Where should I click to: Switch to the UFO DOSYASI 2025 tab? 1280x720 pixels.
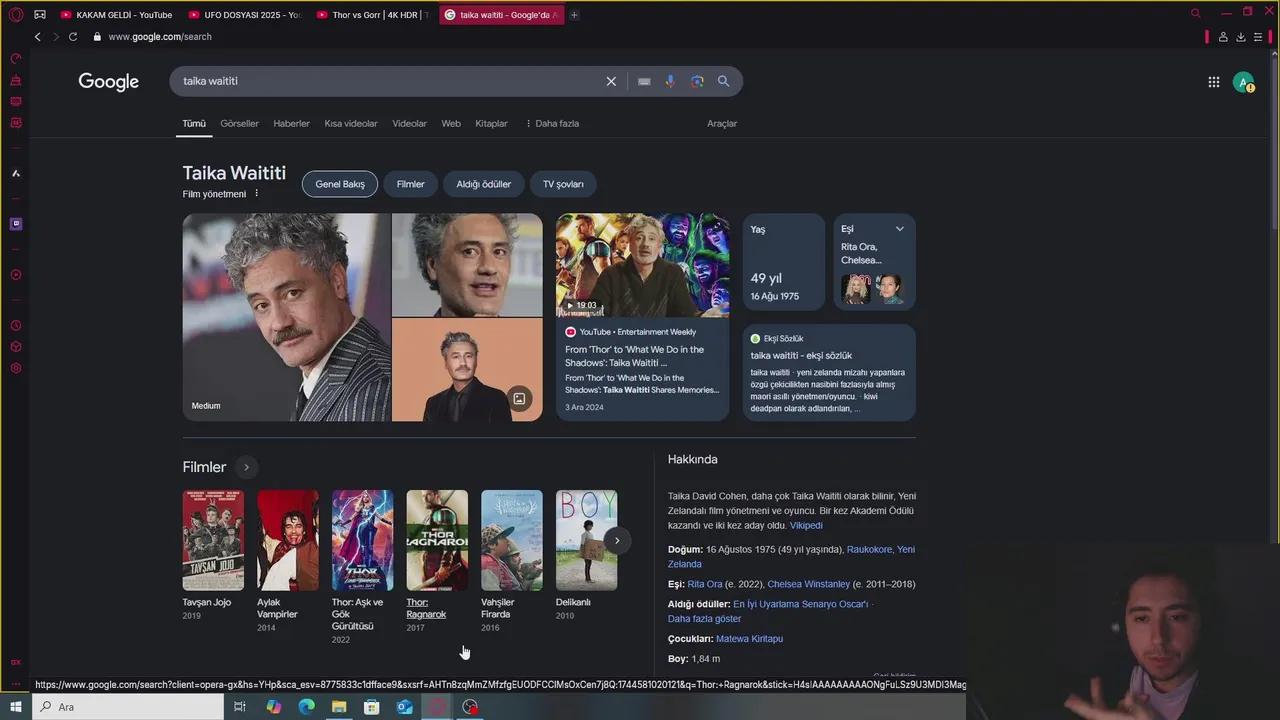pos(244,15)
